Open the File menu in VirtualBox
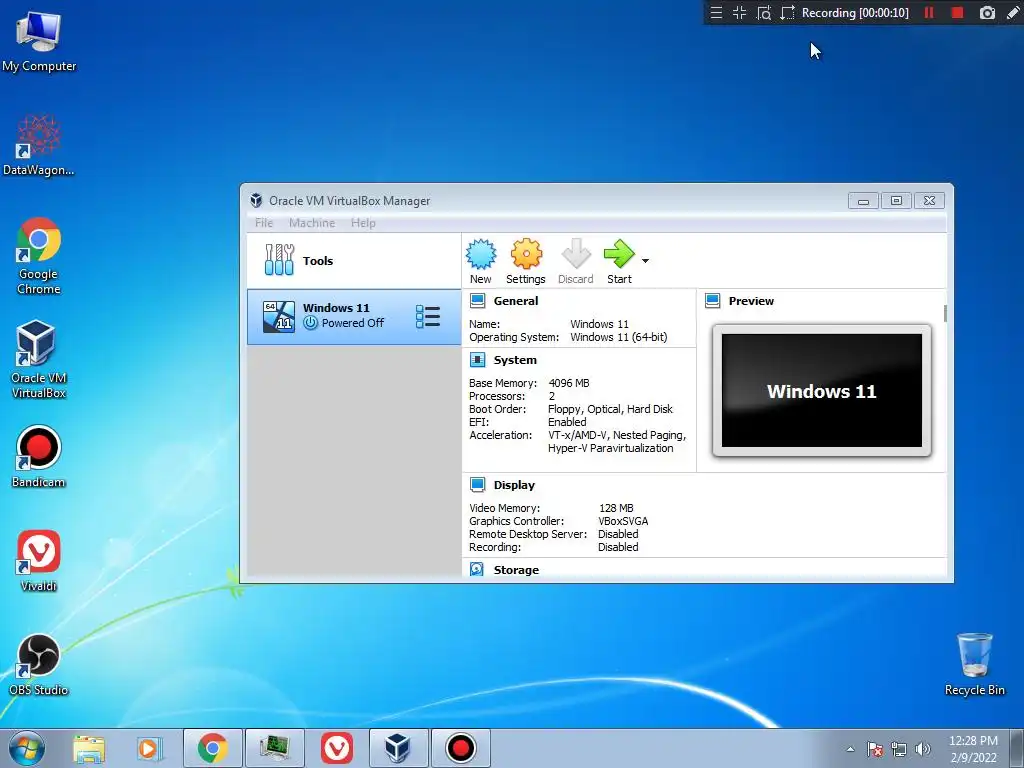1024x768 pixels. tap(264, 223)
